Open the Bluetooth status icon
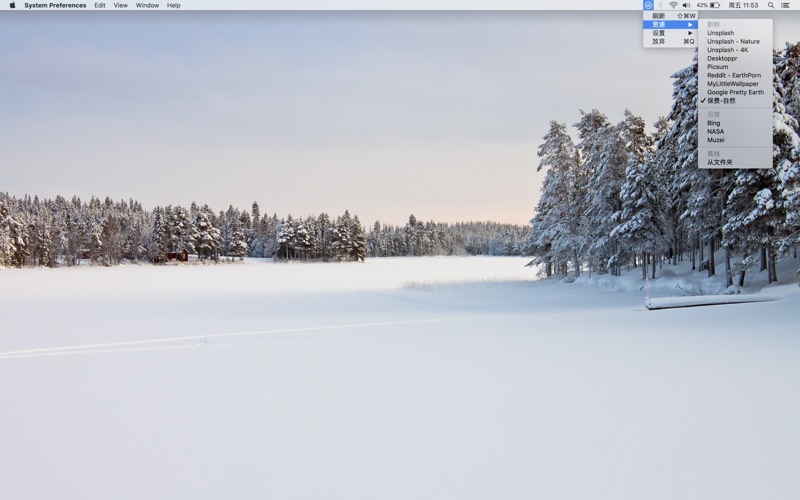Viewport: 800px width, 500px height. coord(660,5)
